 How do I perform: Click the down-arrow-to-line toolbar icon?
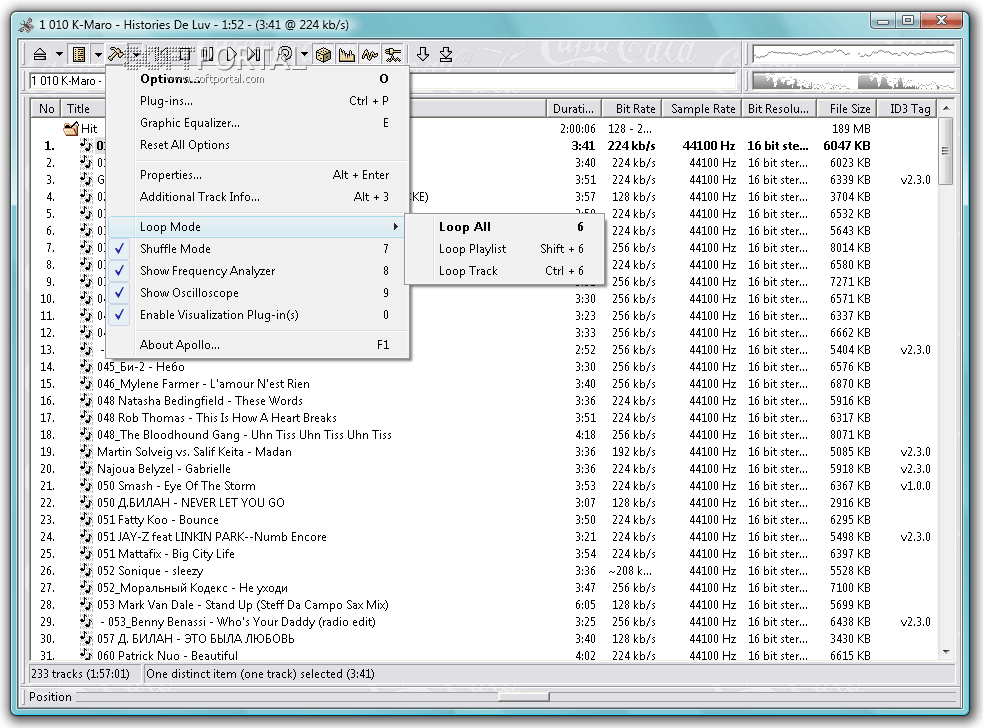click(x=446, y=55)
